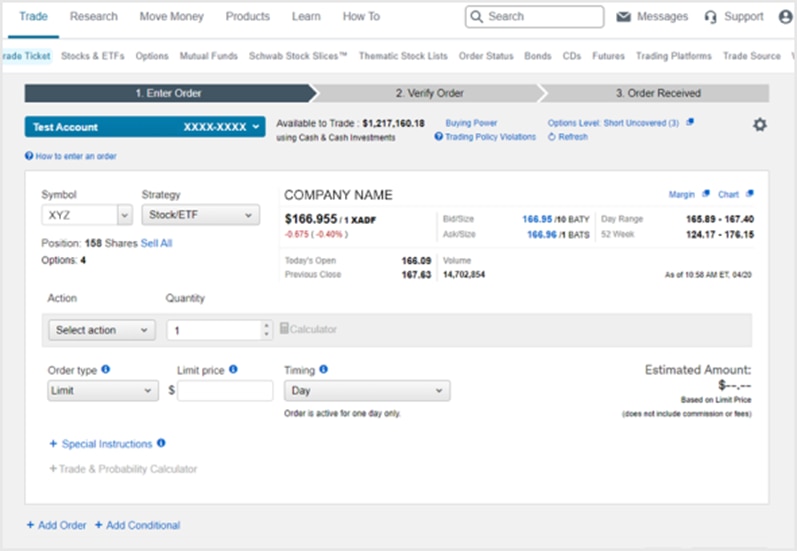Switch to the Order Status tab
Image resolution: width=797 pixels, height=551 pixels.
point(485,56)
